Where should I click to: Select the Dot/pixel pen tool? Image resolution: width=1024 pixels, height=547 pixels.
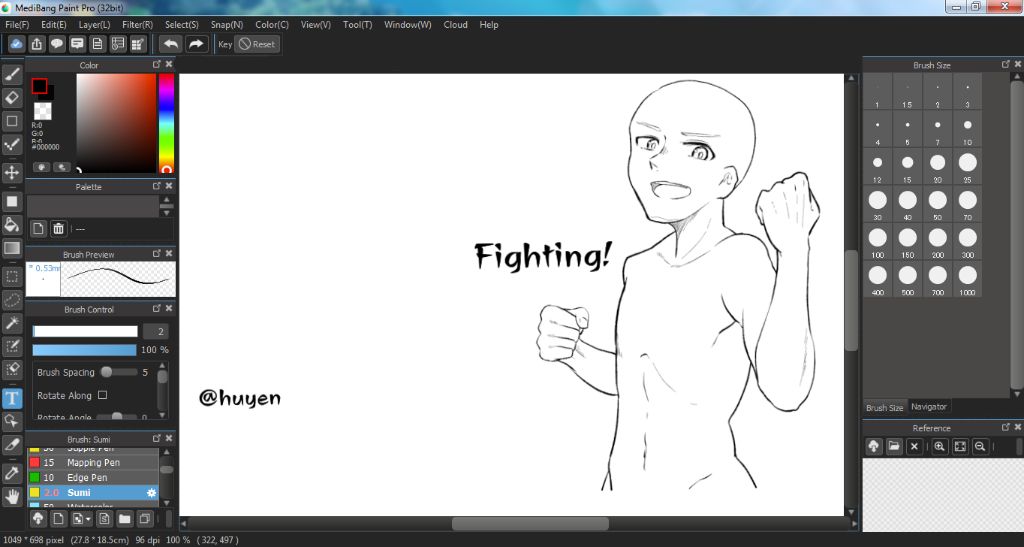(12, 144)
